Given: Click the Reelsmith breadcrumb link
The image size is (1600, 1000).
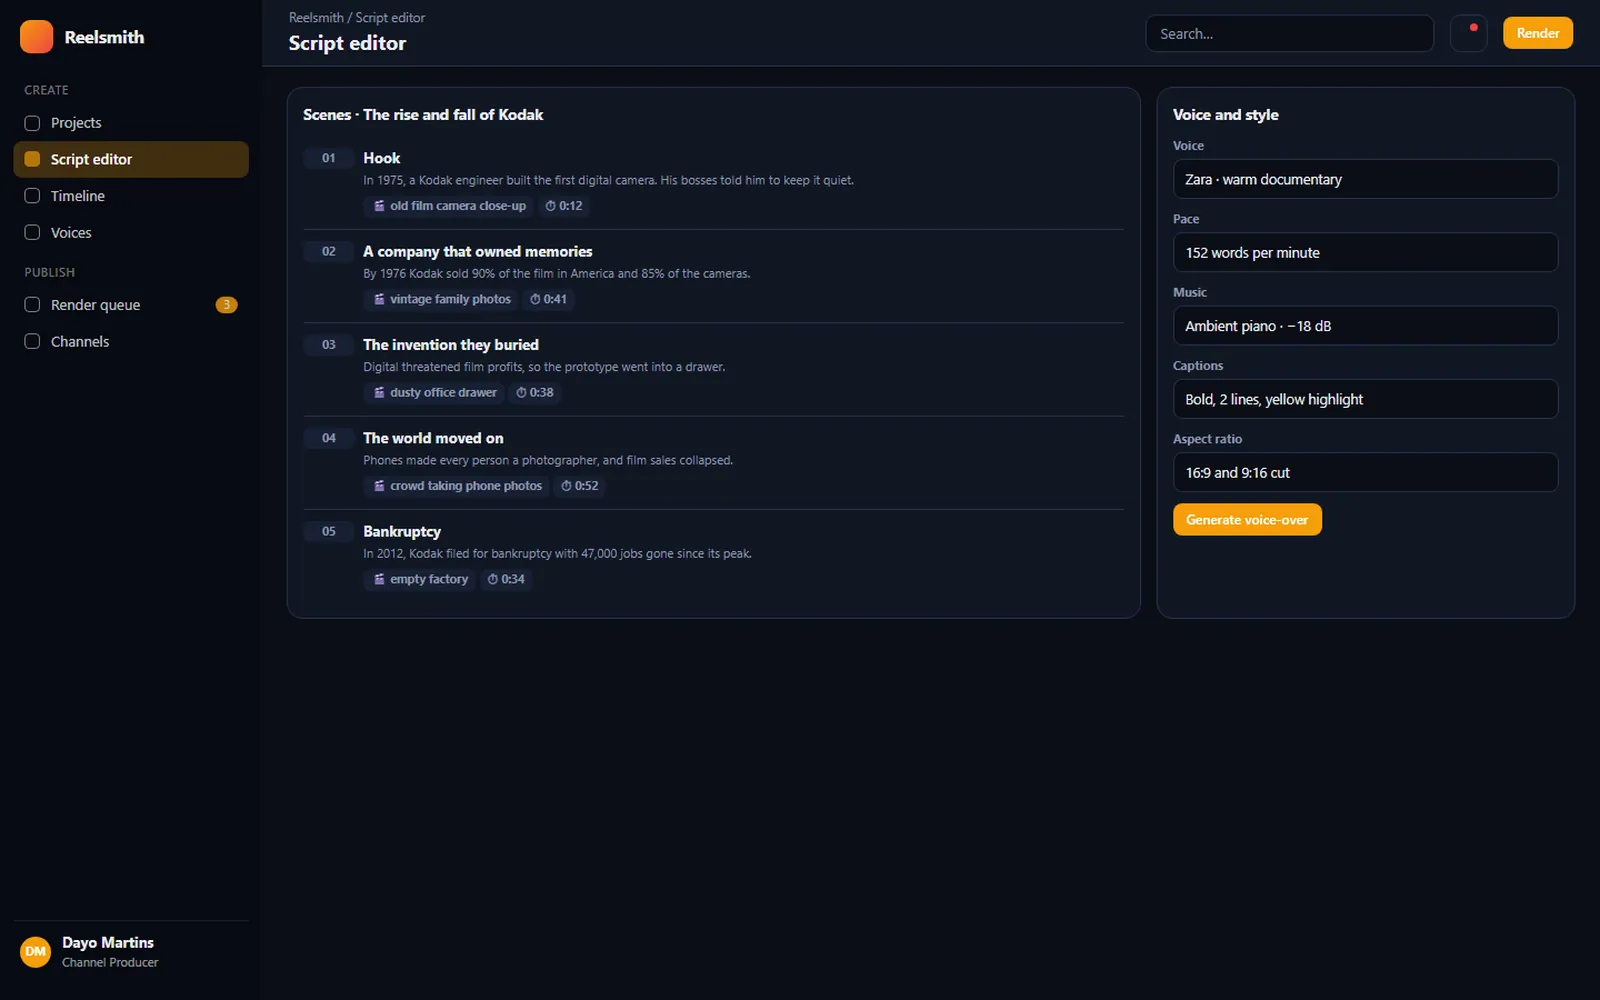Looking at the screenshot, I should [316, 18].
